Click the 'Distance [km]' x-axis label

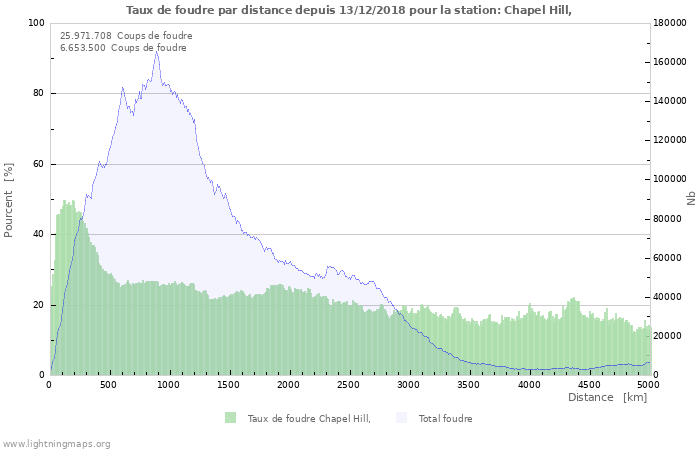pyautogui.click(x=607, y=397)
